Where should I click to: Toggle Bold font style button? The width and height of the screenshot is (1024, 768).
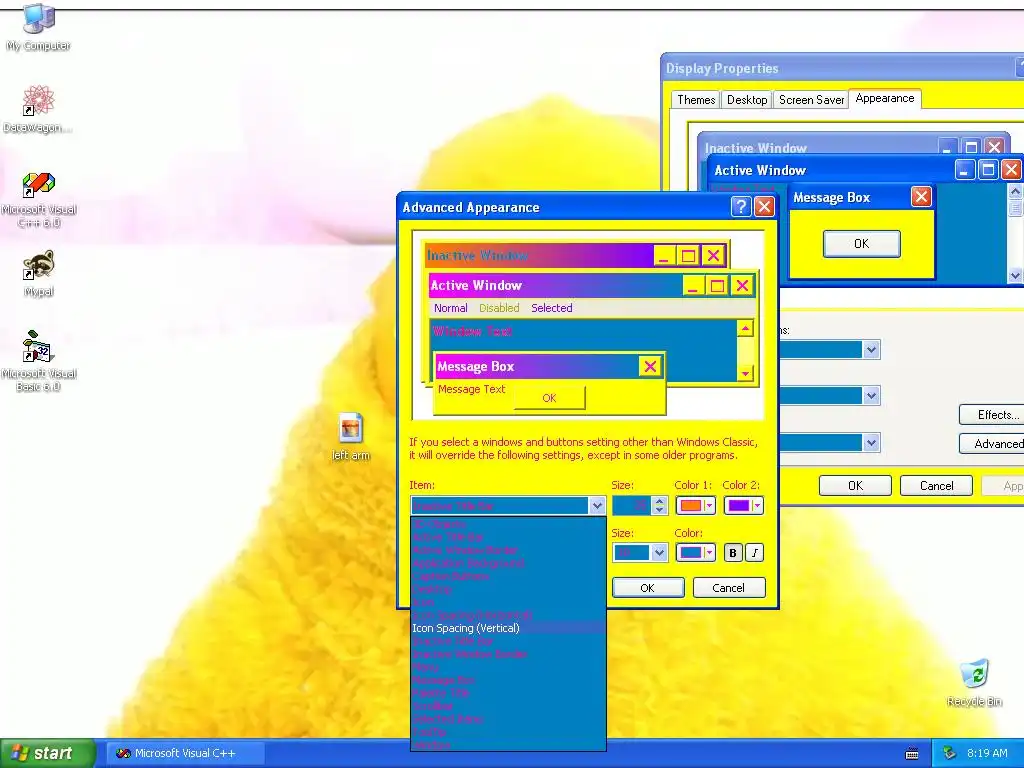click(x=733, y=553)
